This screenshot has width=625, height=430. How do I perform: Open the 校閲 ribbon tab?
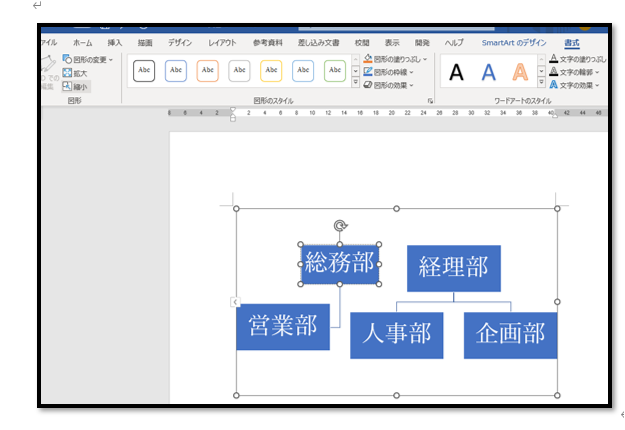361,43
